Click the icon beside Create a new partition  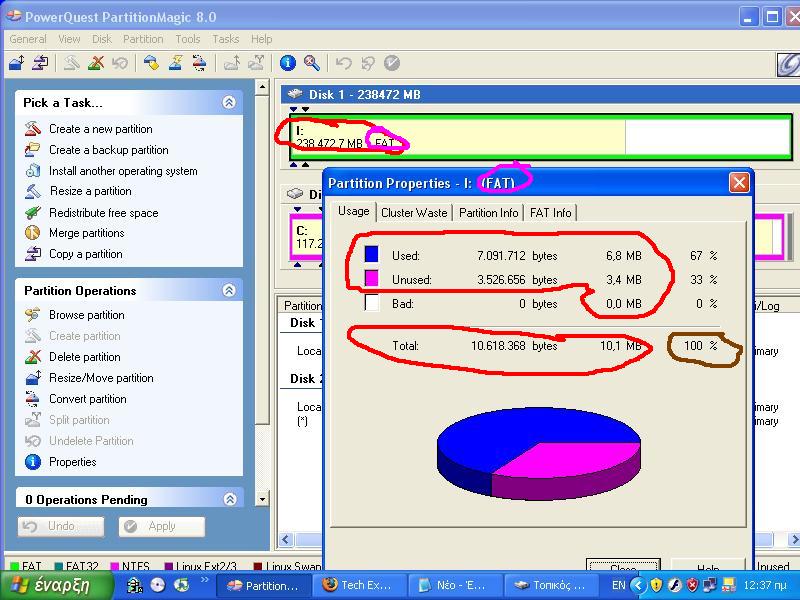[33, 129]
